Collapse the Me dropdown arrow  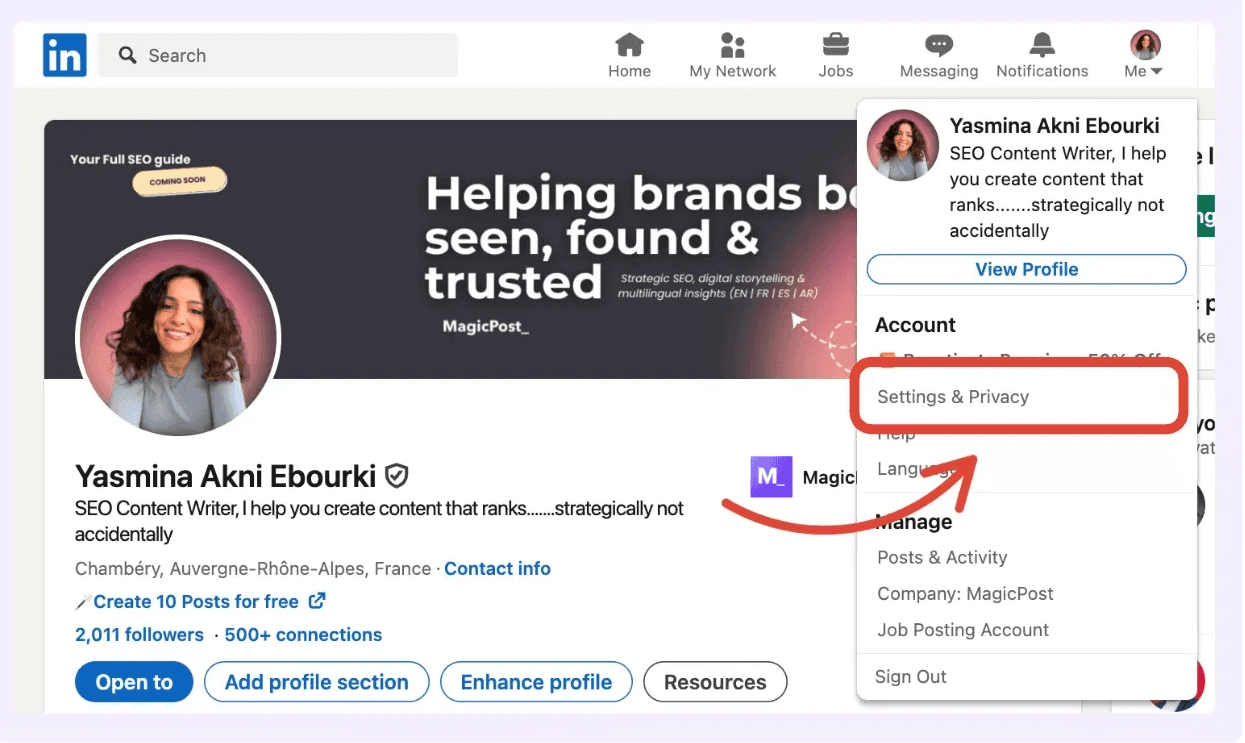click(1157, 72)
